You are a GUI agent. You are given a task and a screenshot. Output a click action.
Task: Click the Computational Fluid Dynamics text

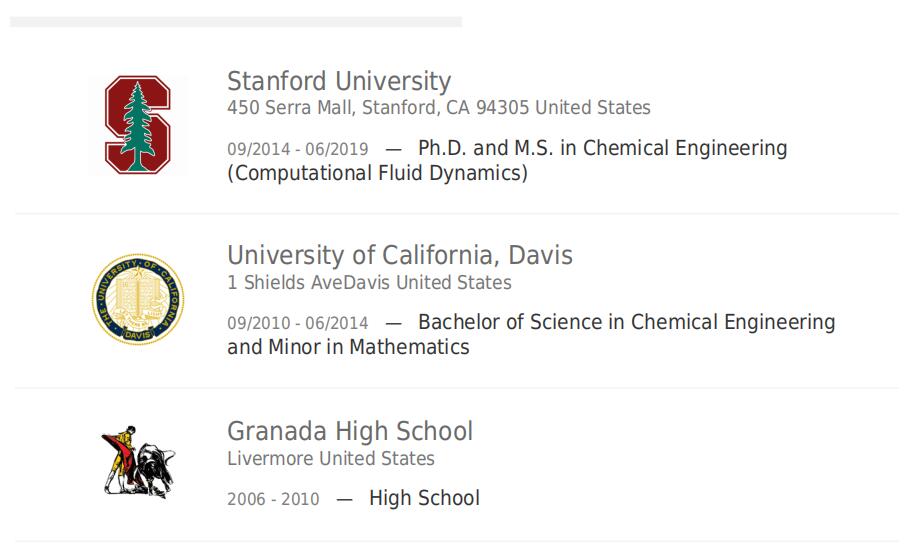pyautogui.click(x=377, y=173)
